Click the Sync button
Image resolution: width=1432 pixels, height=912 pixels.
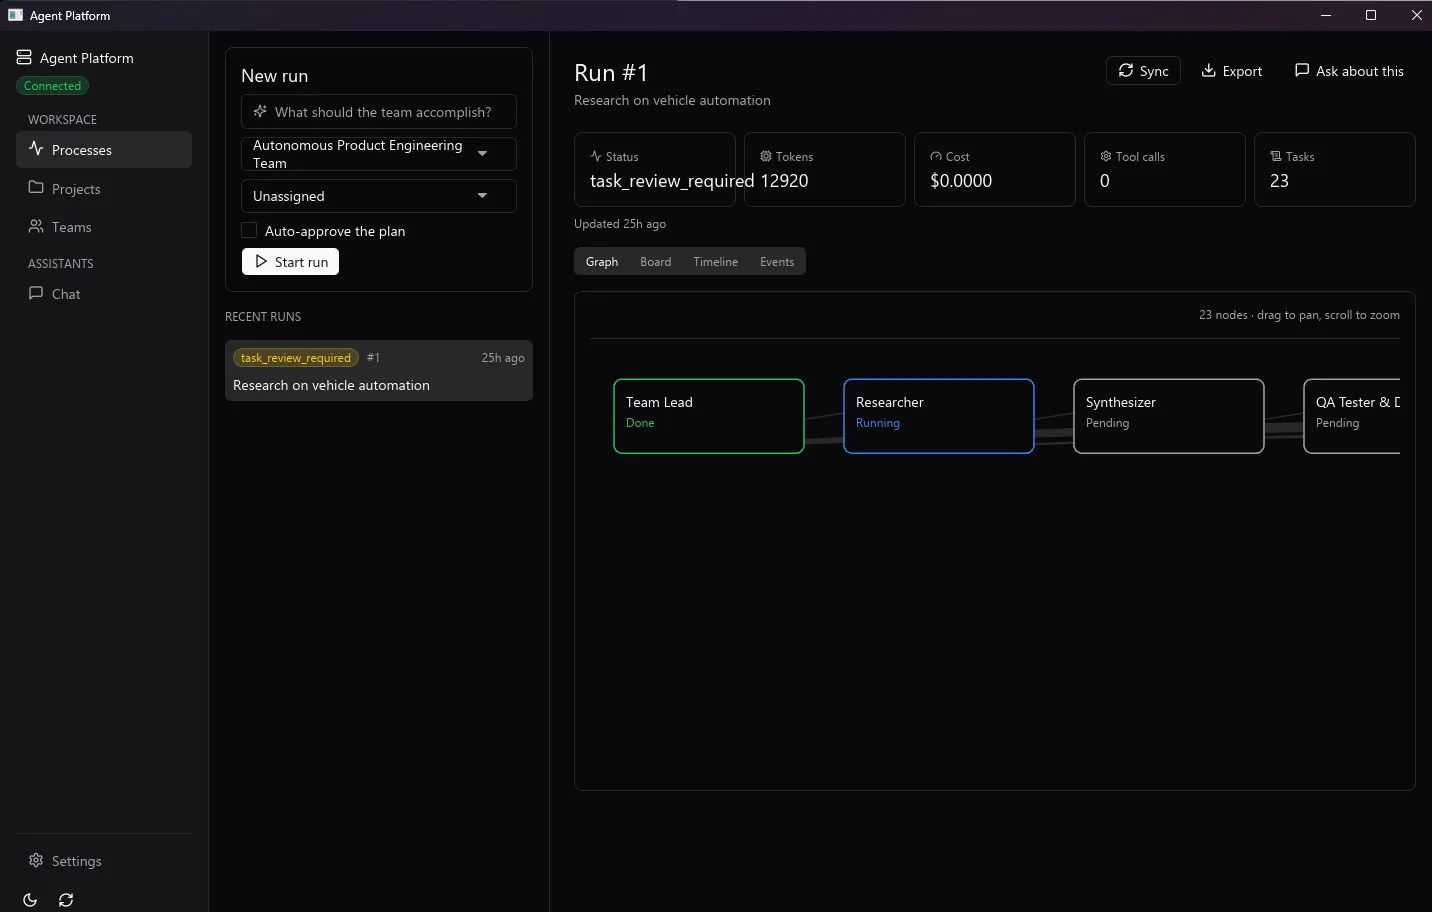point(1143,71)
